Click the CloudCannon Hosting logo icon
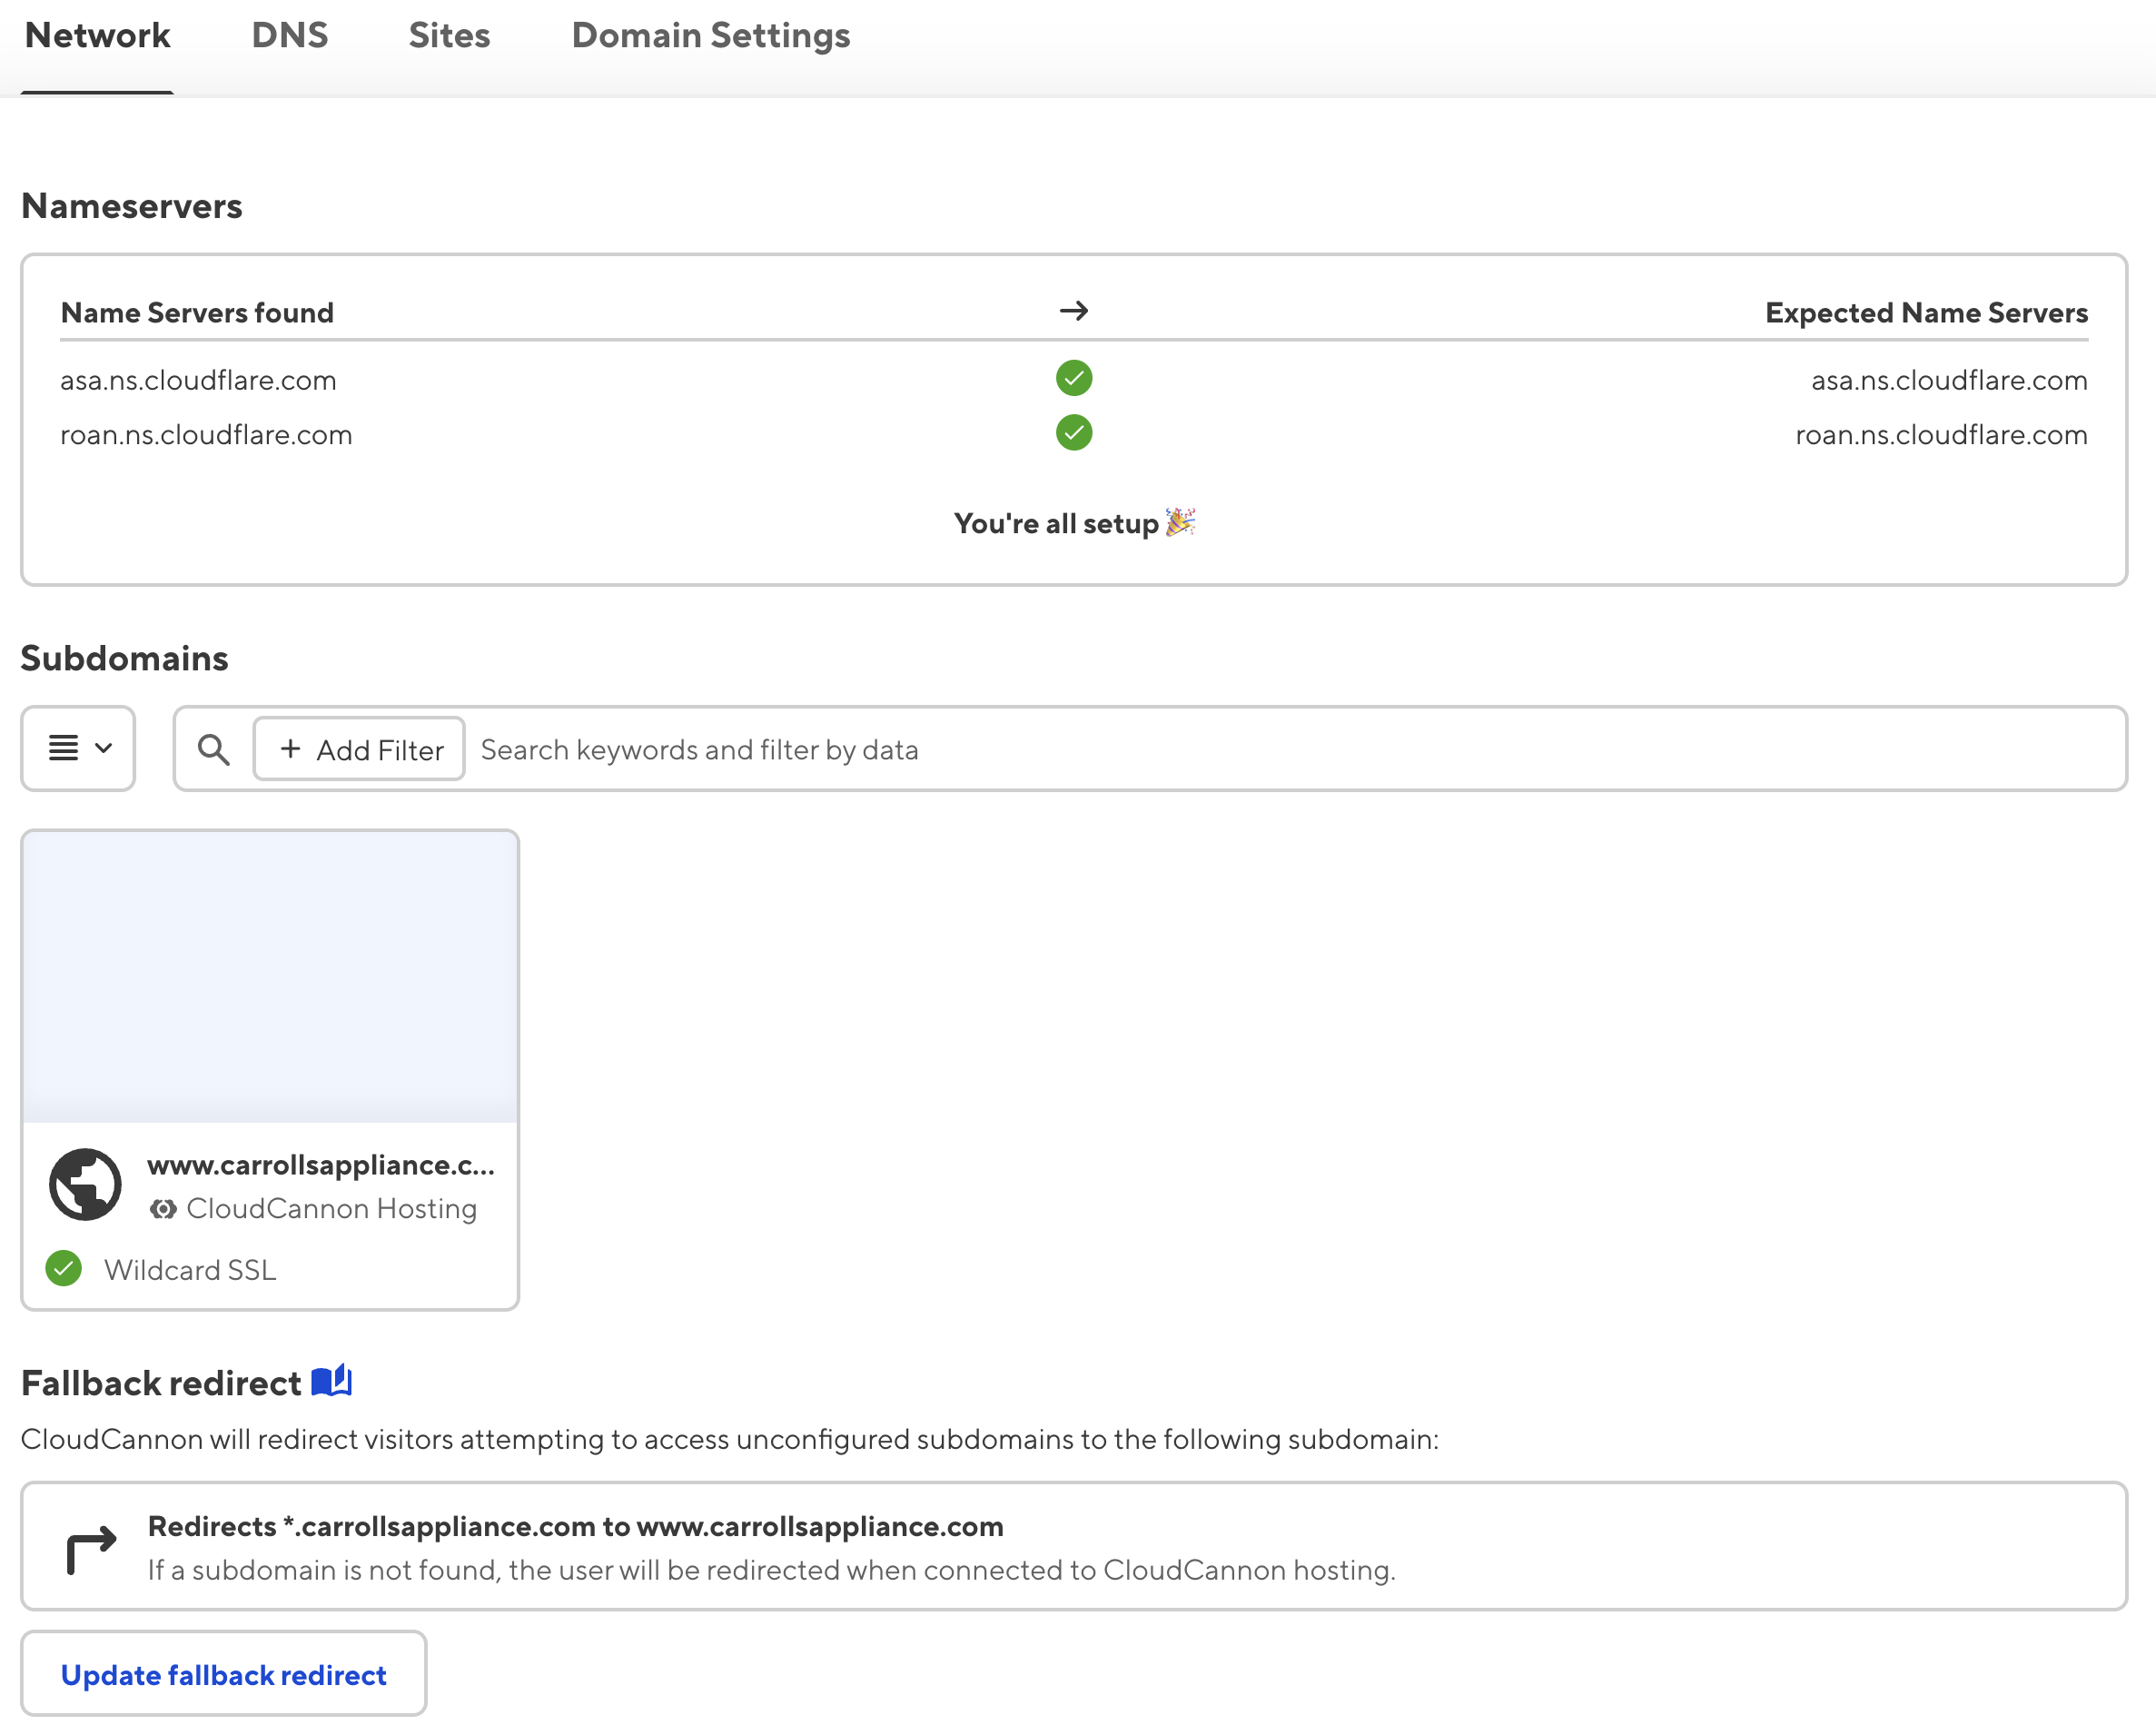 162,1208
